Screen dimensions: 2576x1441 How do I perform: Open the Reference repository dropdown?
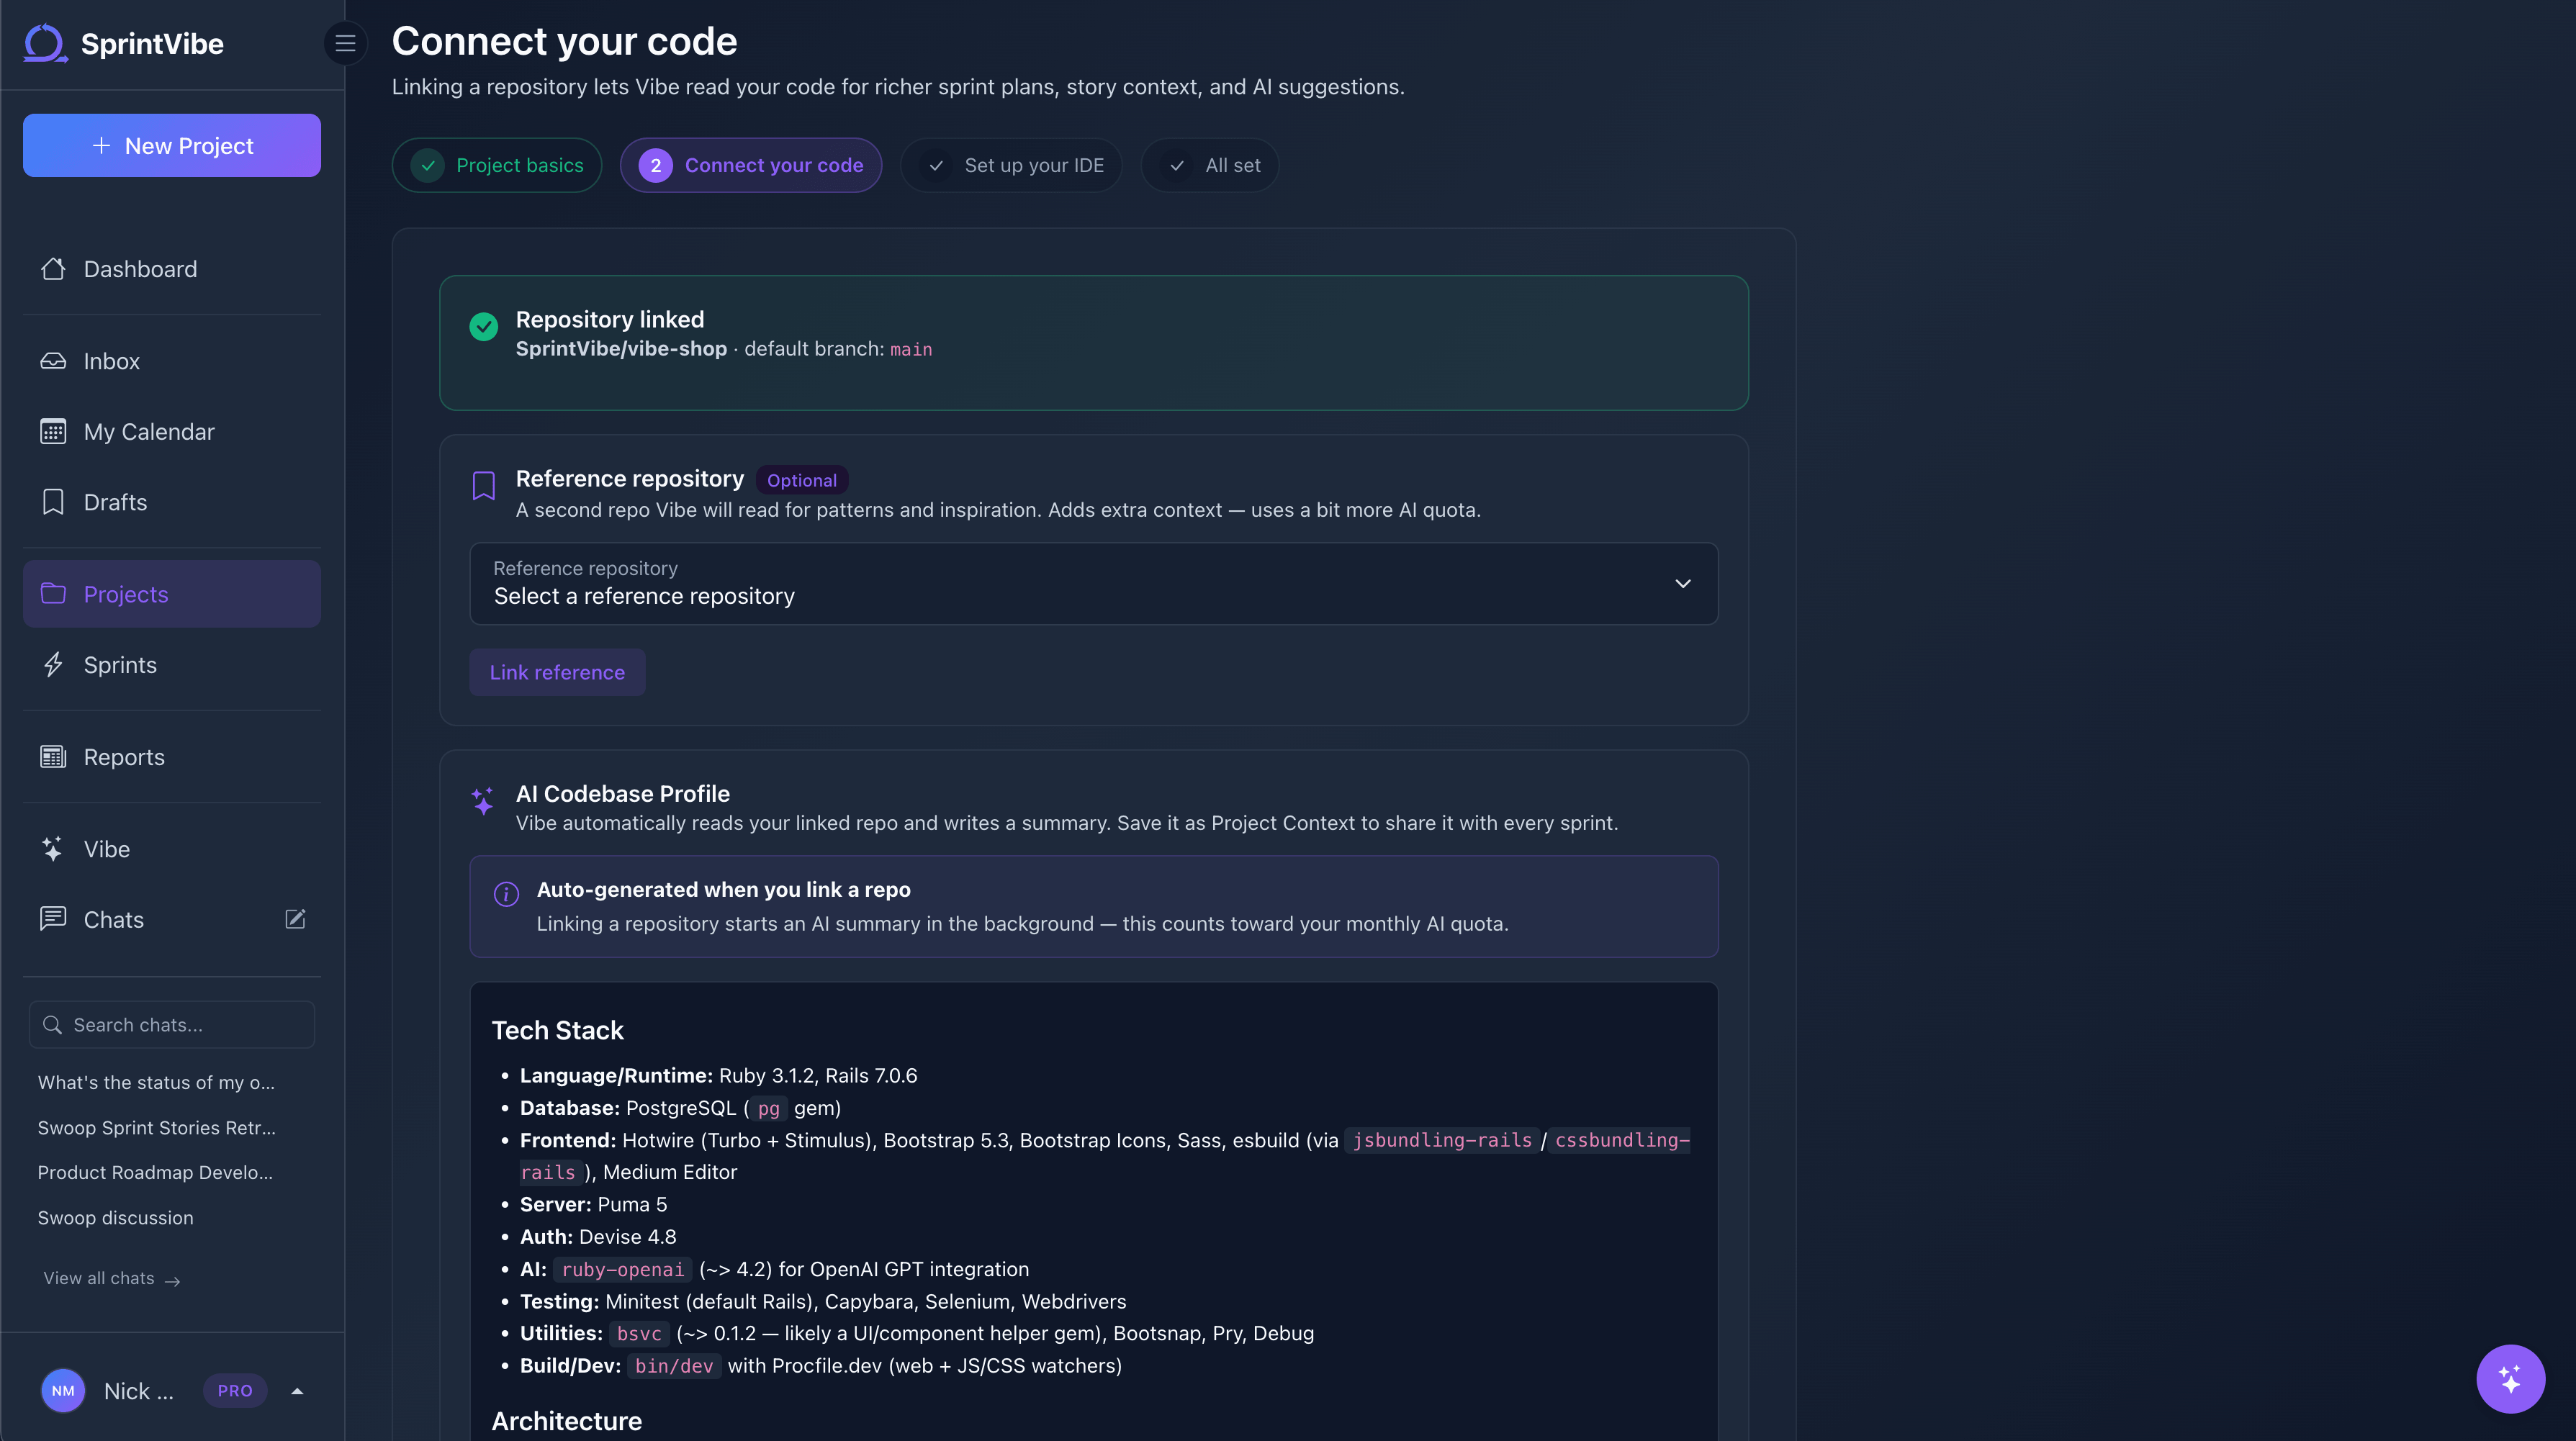[x=1094, y=583]
